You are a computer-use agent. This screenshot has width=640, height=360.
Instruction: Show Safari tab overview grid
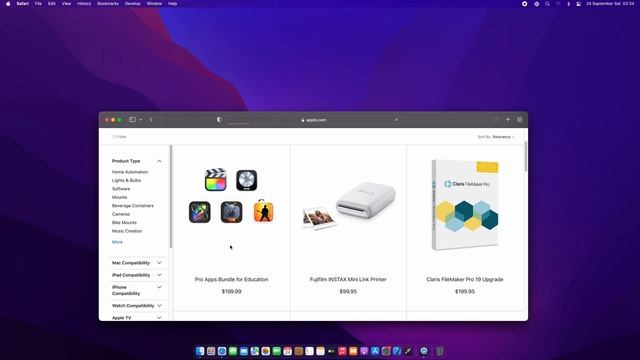tap(520, 120)
